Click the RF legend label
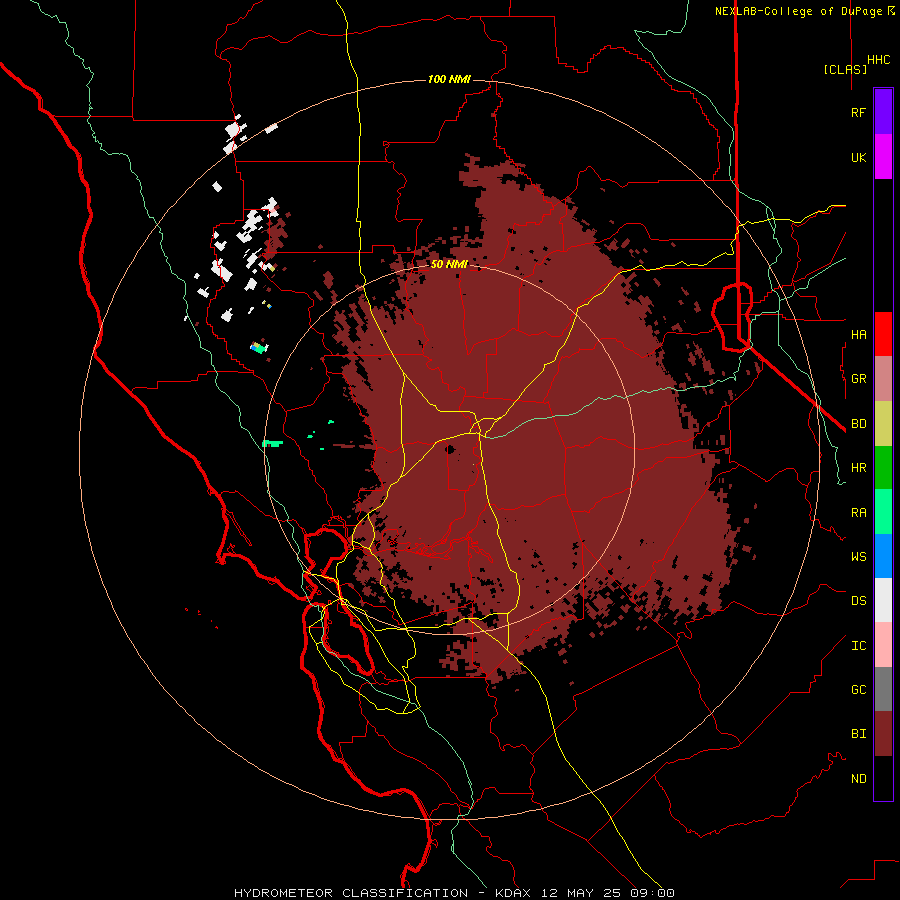Image resolution: width=900 pixels, height=900 pixels. click(858, 113)
